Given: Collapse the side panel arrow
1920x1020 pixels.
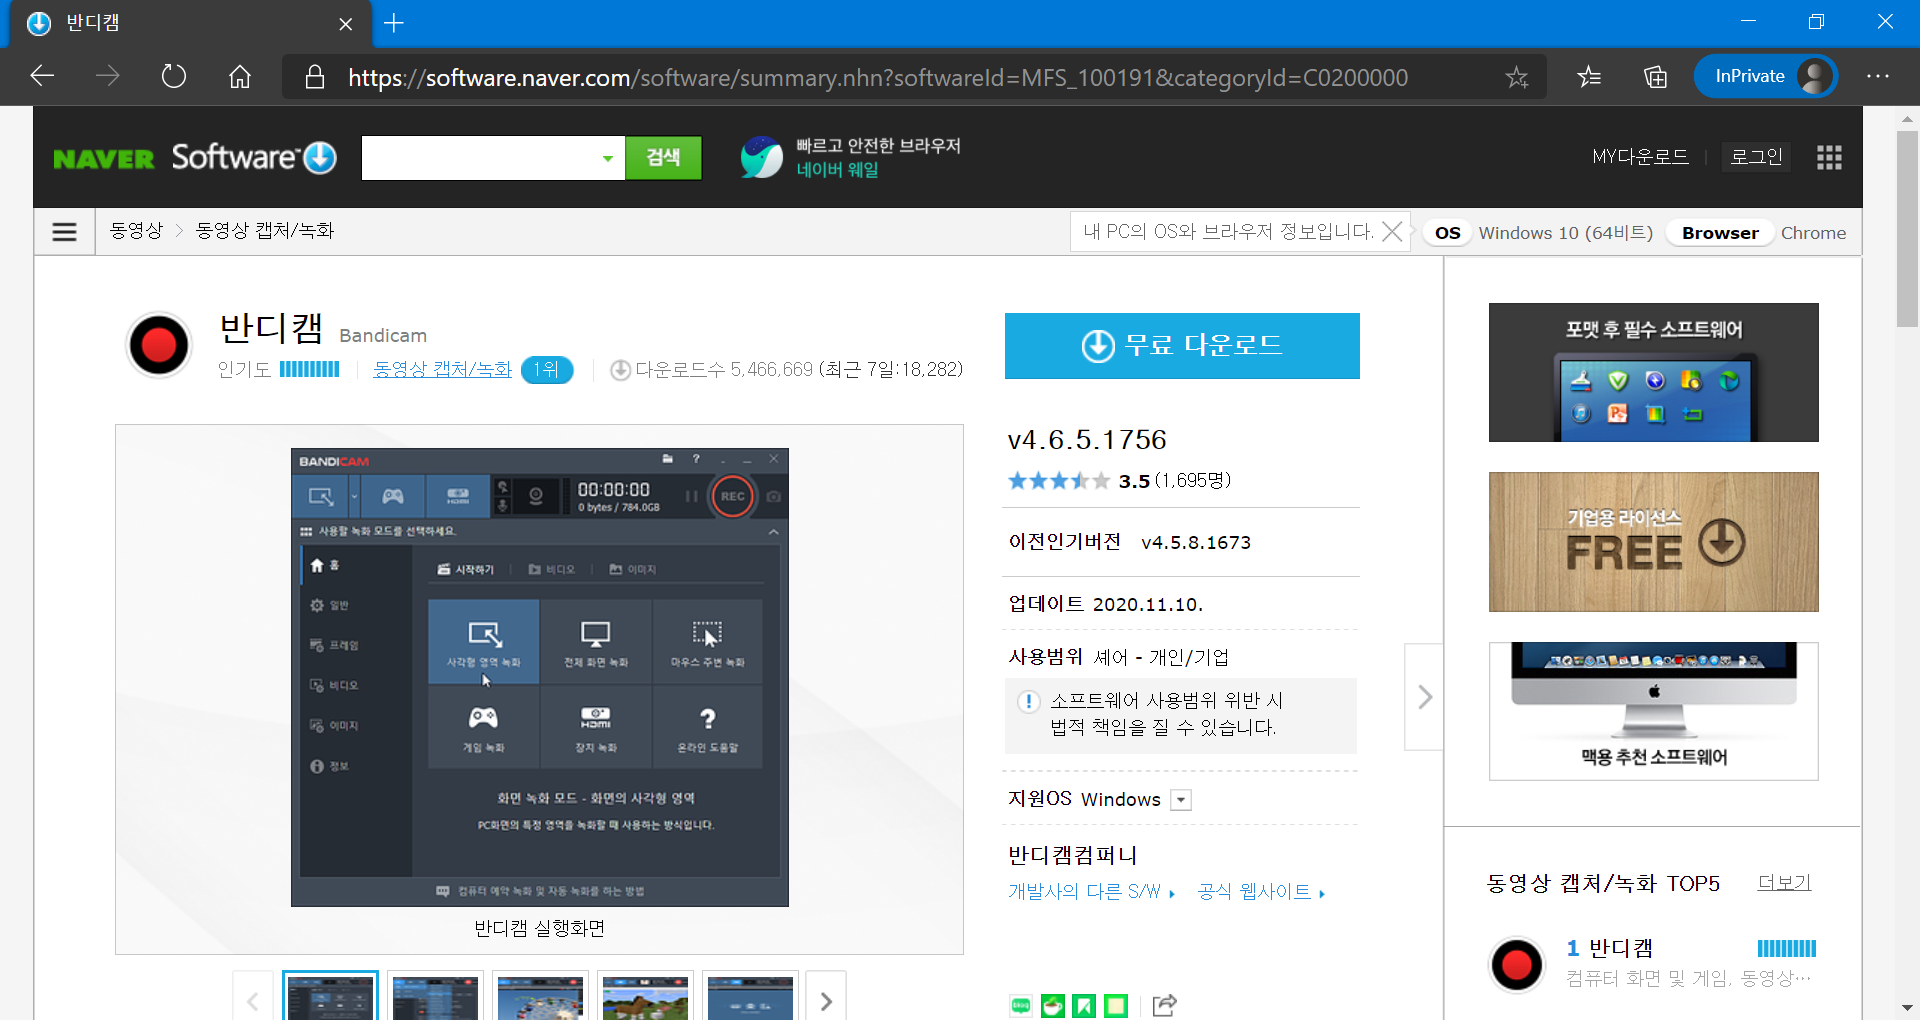Looking at the screenshot, I should [x=1424, y=697].
